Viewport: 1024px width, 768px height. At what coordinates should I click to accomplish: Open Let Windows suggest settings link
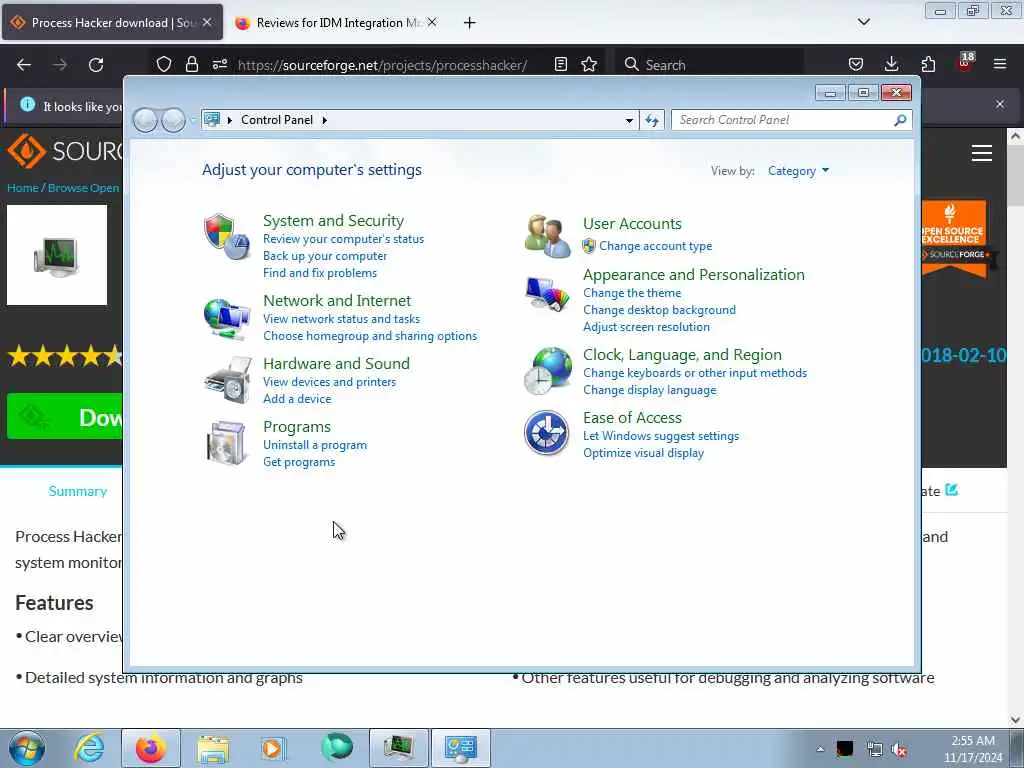[x=660, y=436]
